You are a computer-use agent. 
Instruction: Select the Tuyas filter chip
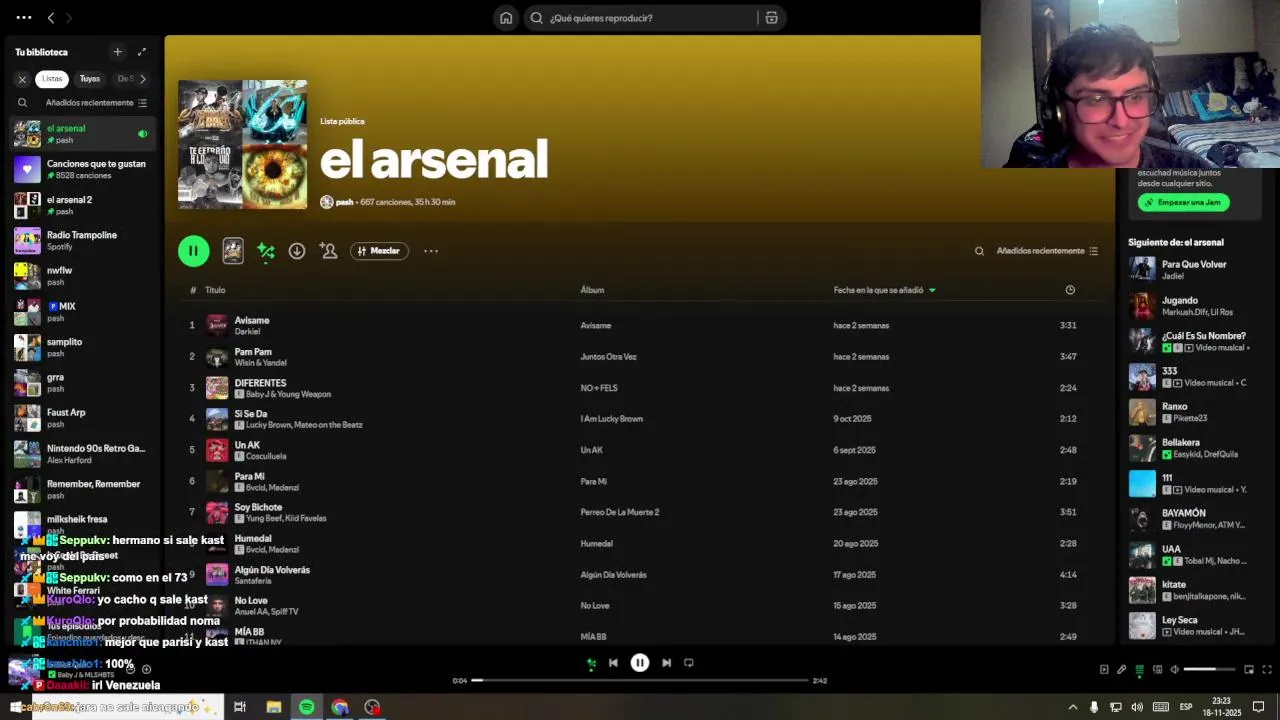click(x=90, y=79)
